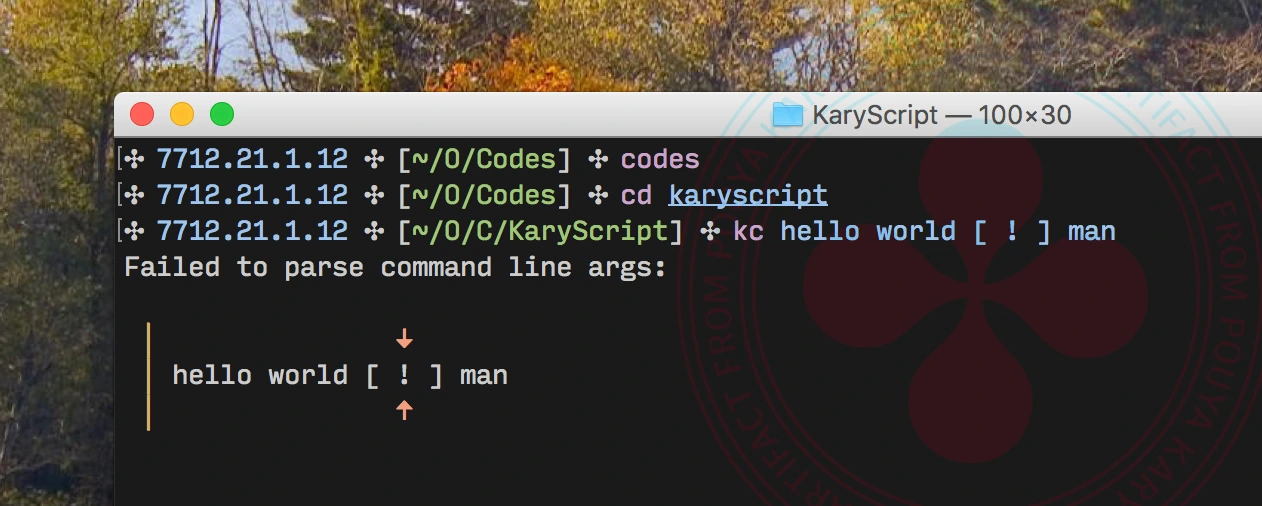This screenshot has width=1262, height=506.
Task: Click the word 'man' in the error snippet
Action: 484,376
